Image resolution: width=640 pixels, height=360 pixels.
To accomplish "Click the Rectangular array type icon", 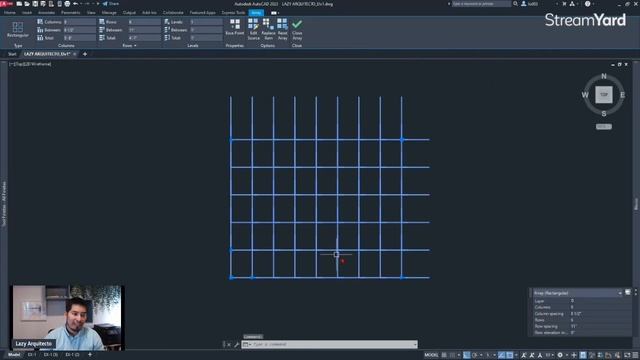I will pos(18,27).
